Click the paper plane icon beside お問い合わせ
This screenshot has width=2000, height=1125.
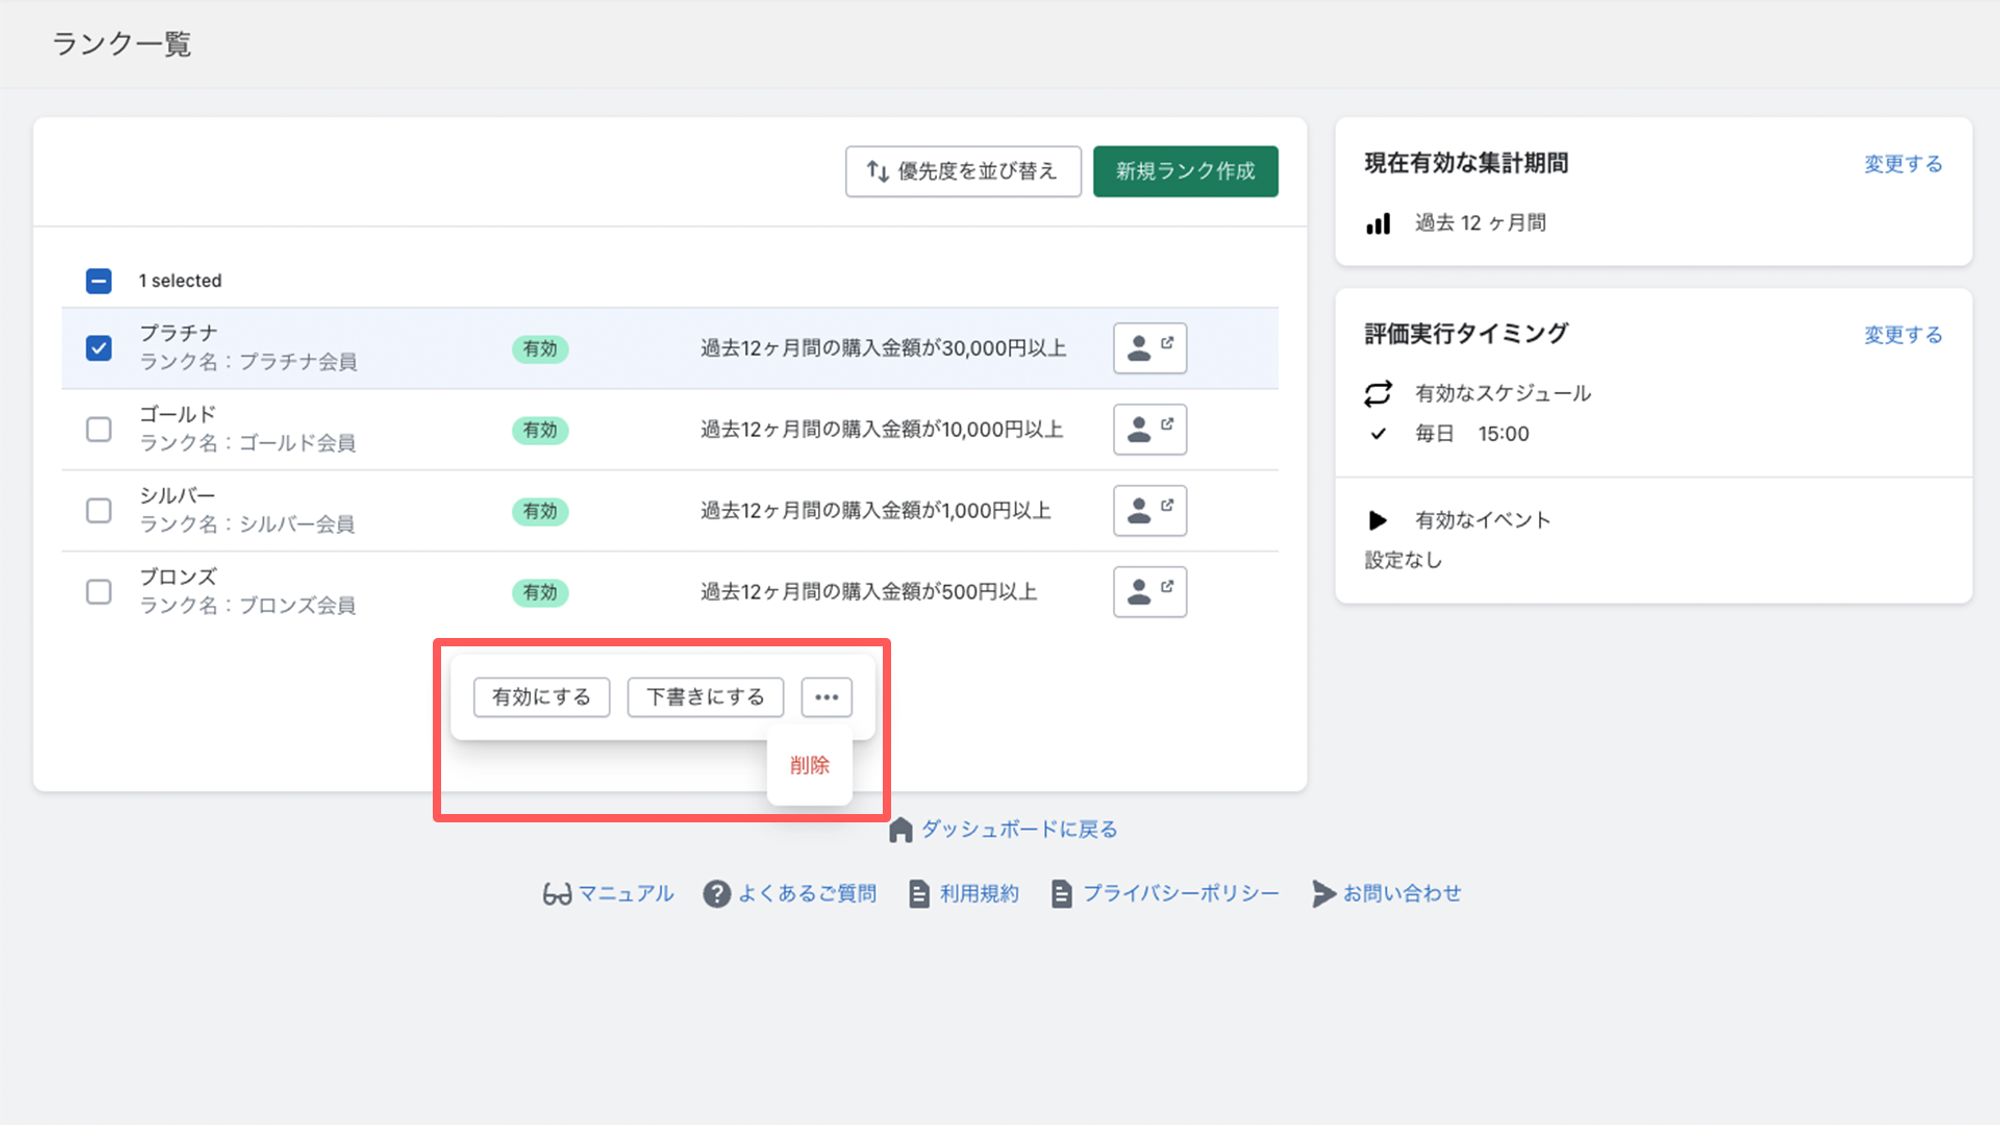pyautogui.click(x=1323, y=894)
